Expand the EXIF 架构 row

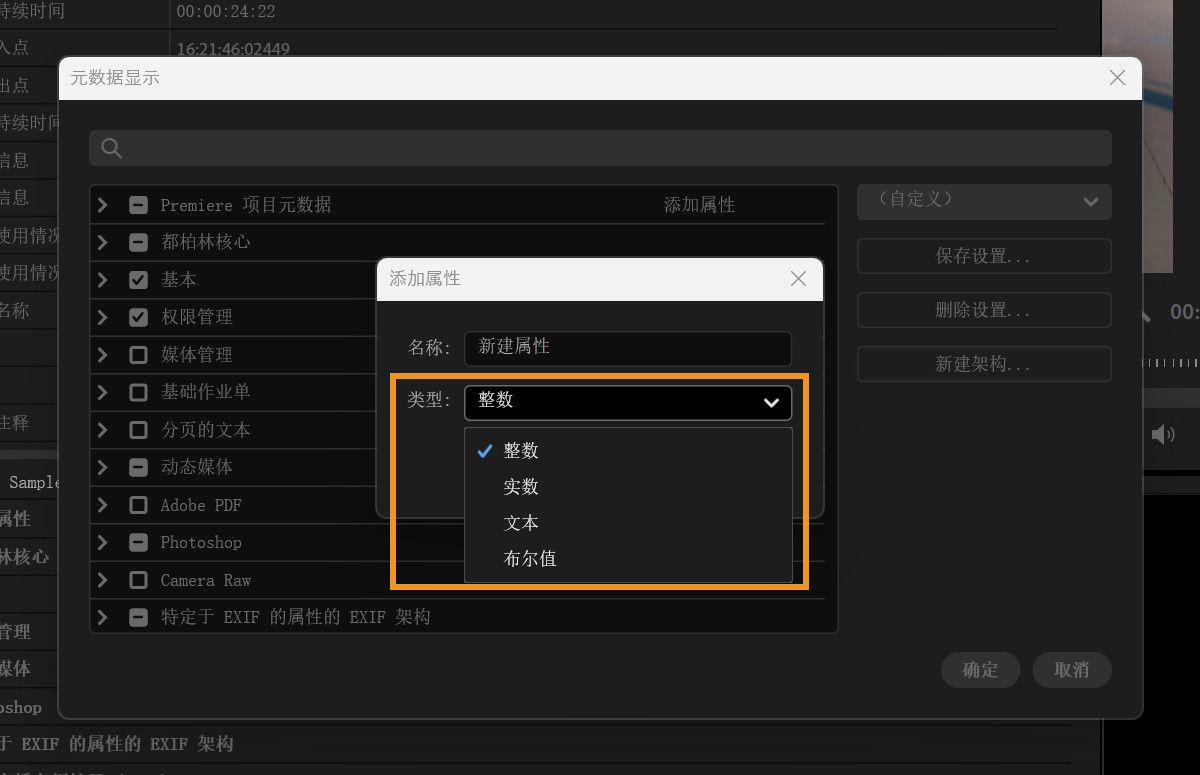103,617
